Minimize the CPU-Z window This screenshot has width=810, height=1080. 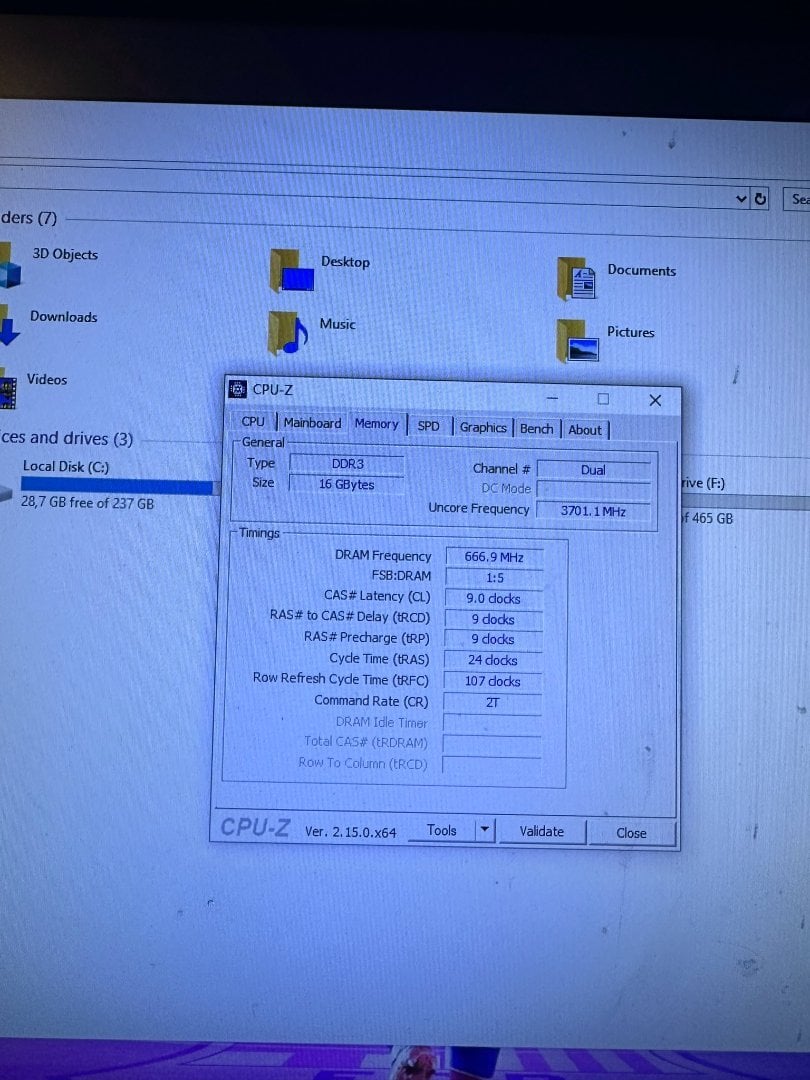552,398
